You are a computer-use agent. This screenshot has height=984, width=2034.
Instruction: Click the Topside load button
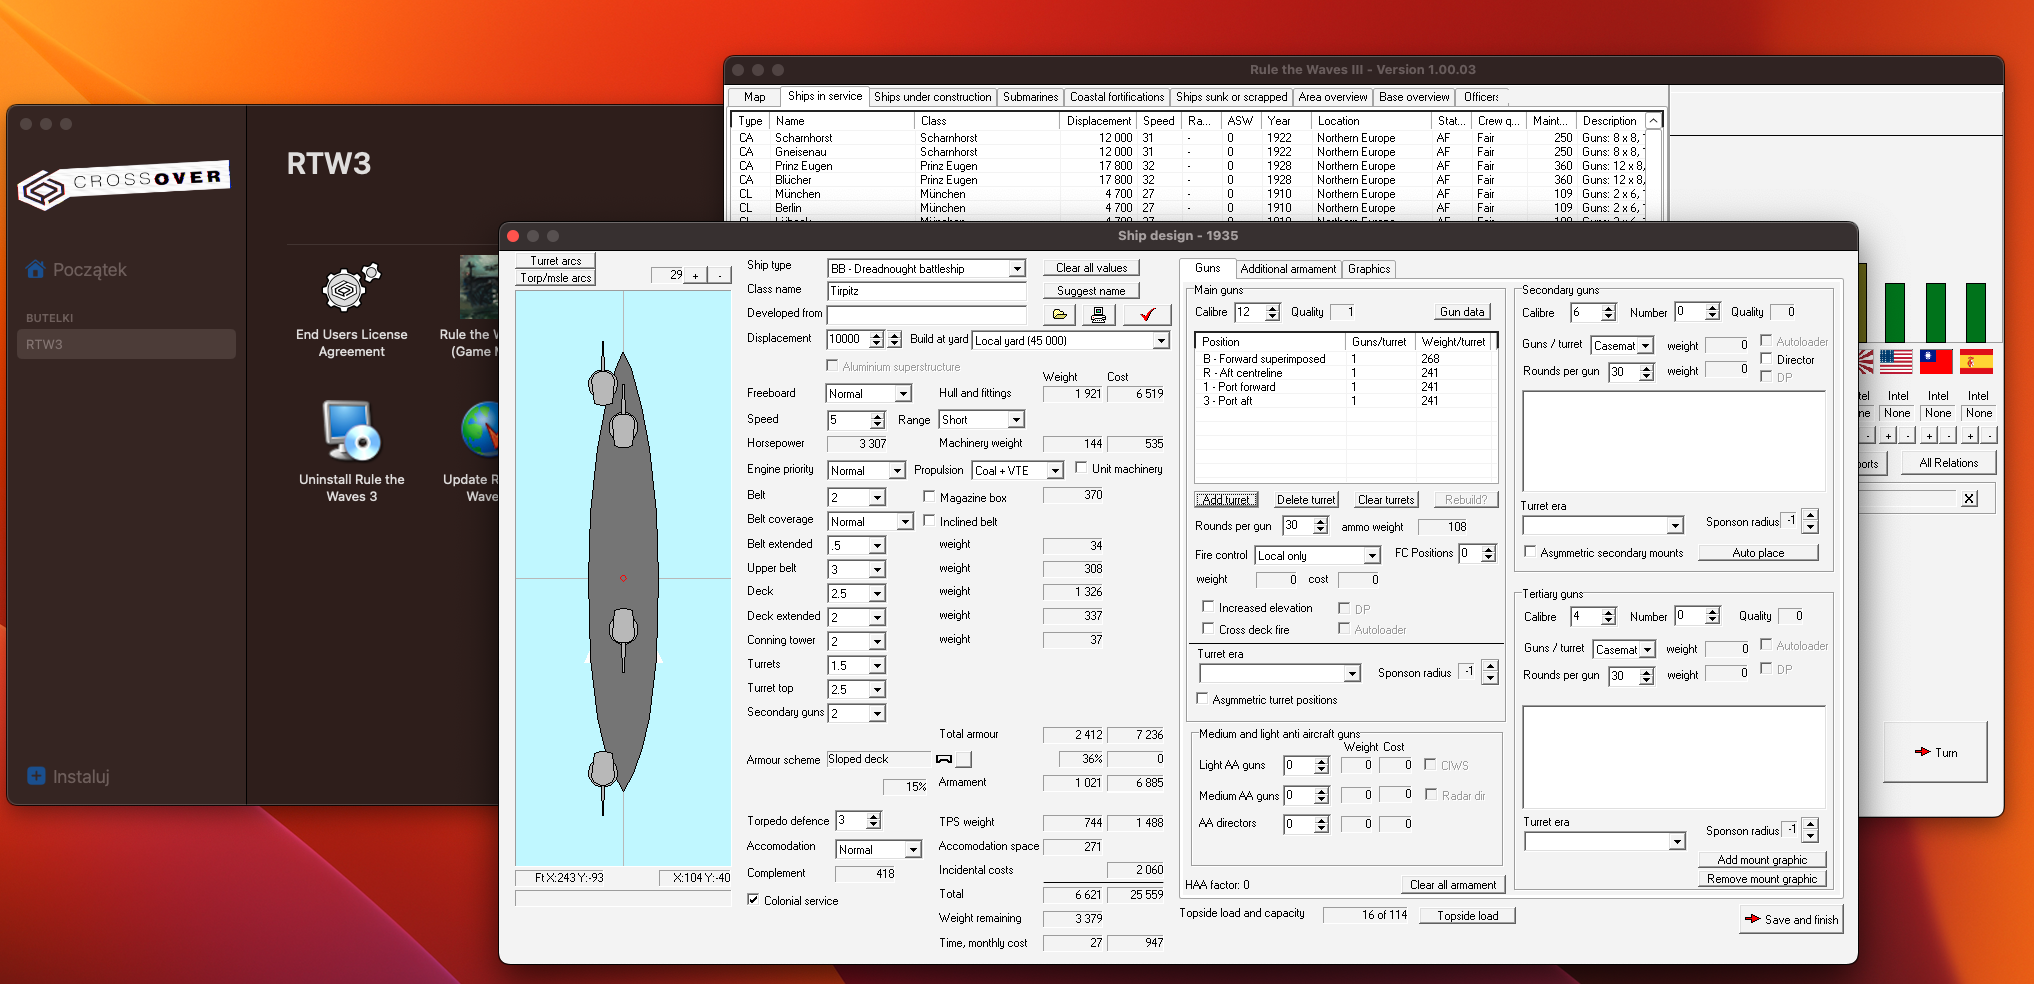tap(1468, 916)
